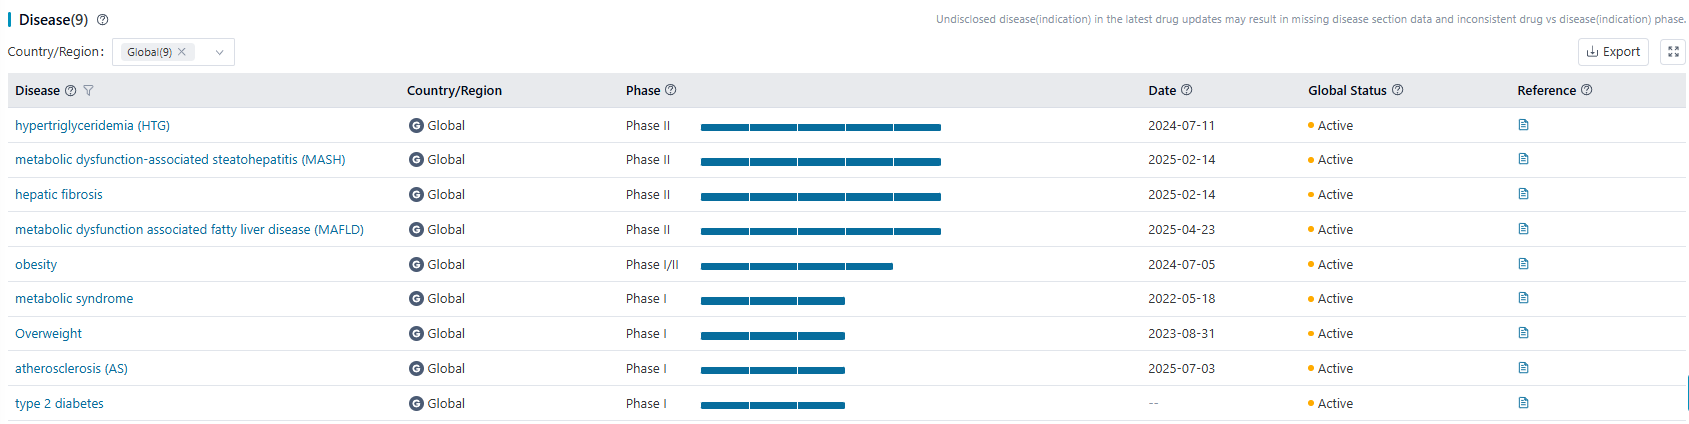Screen dimensions: 1689x424
Task: Click the fullscreen expand icon near Export
Action: (x=1672, y=52)
